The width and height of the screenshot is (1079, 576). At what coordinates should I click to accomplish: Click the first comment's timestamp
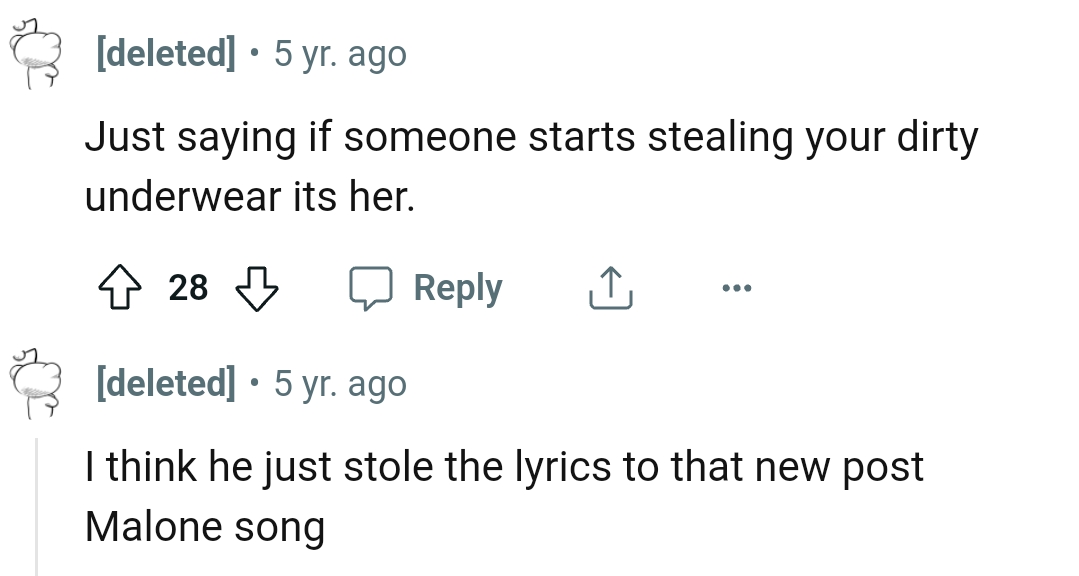(339, 53)
